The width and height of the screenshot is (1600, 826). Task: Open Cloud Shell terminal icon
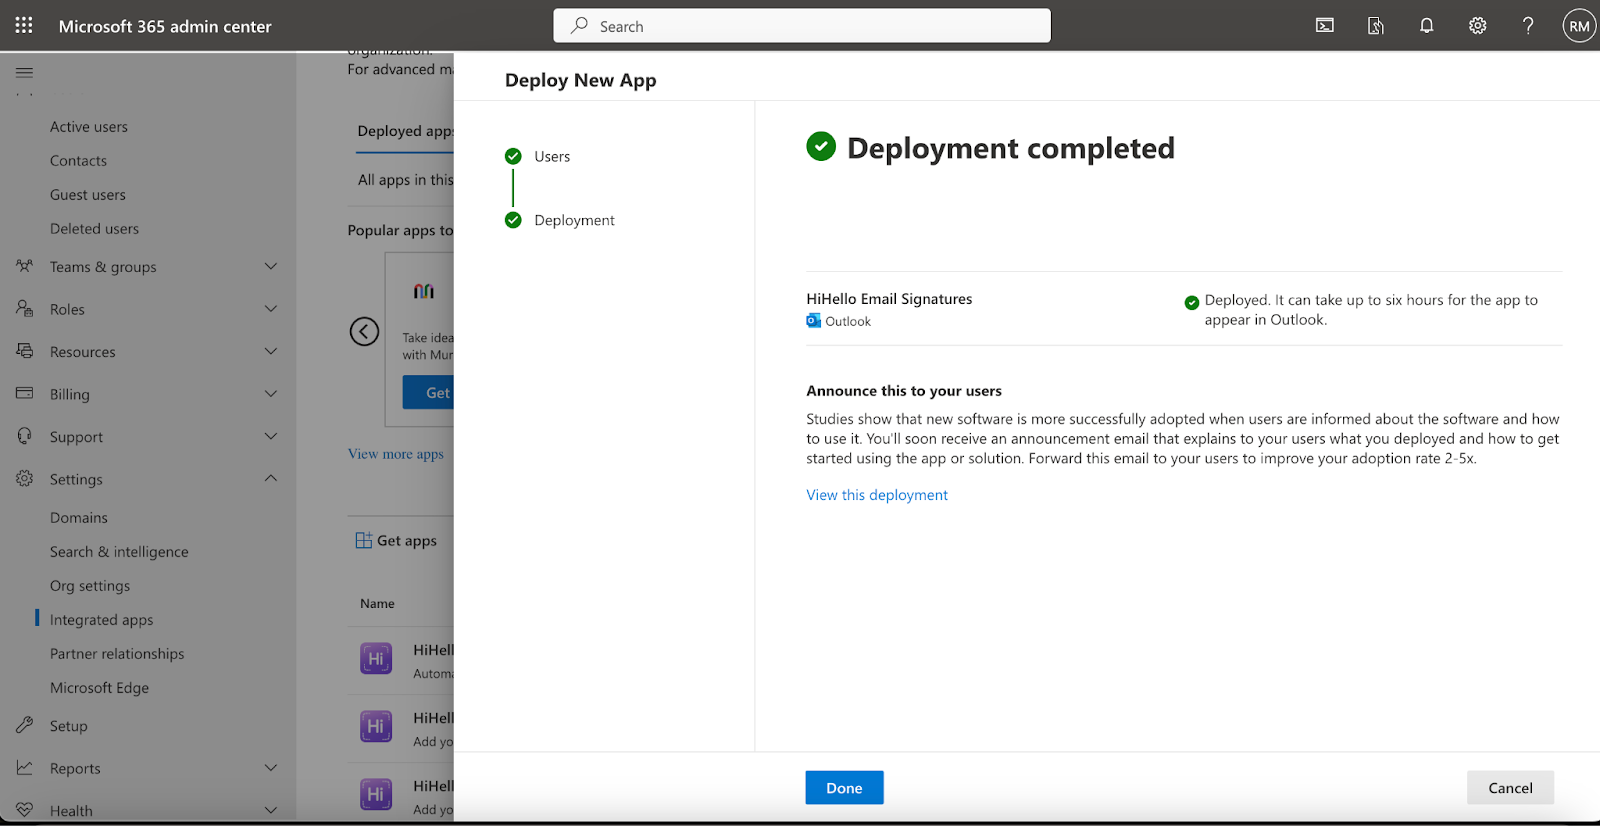pyautogui.click(x=1325, y=26)
